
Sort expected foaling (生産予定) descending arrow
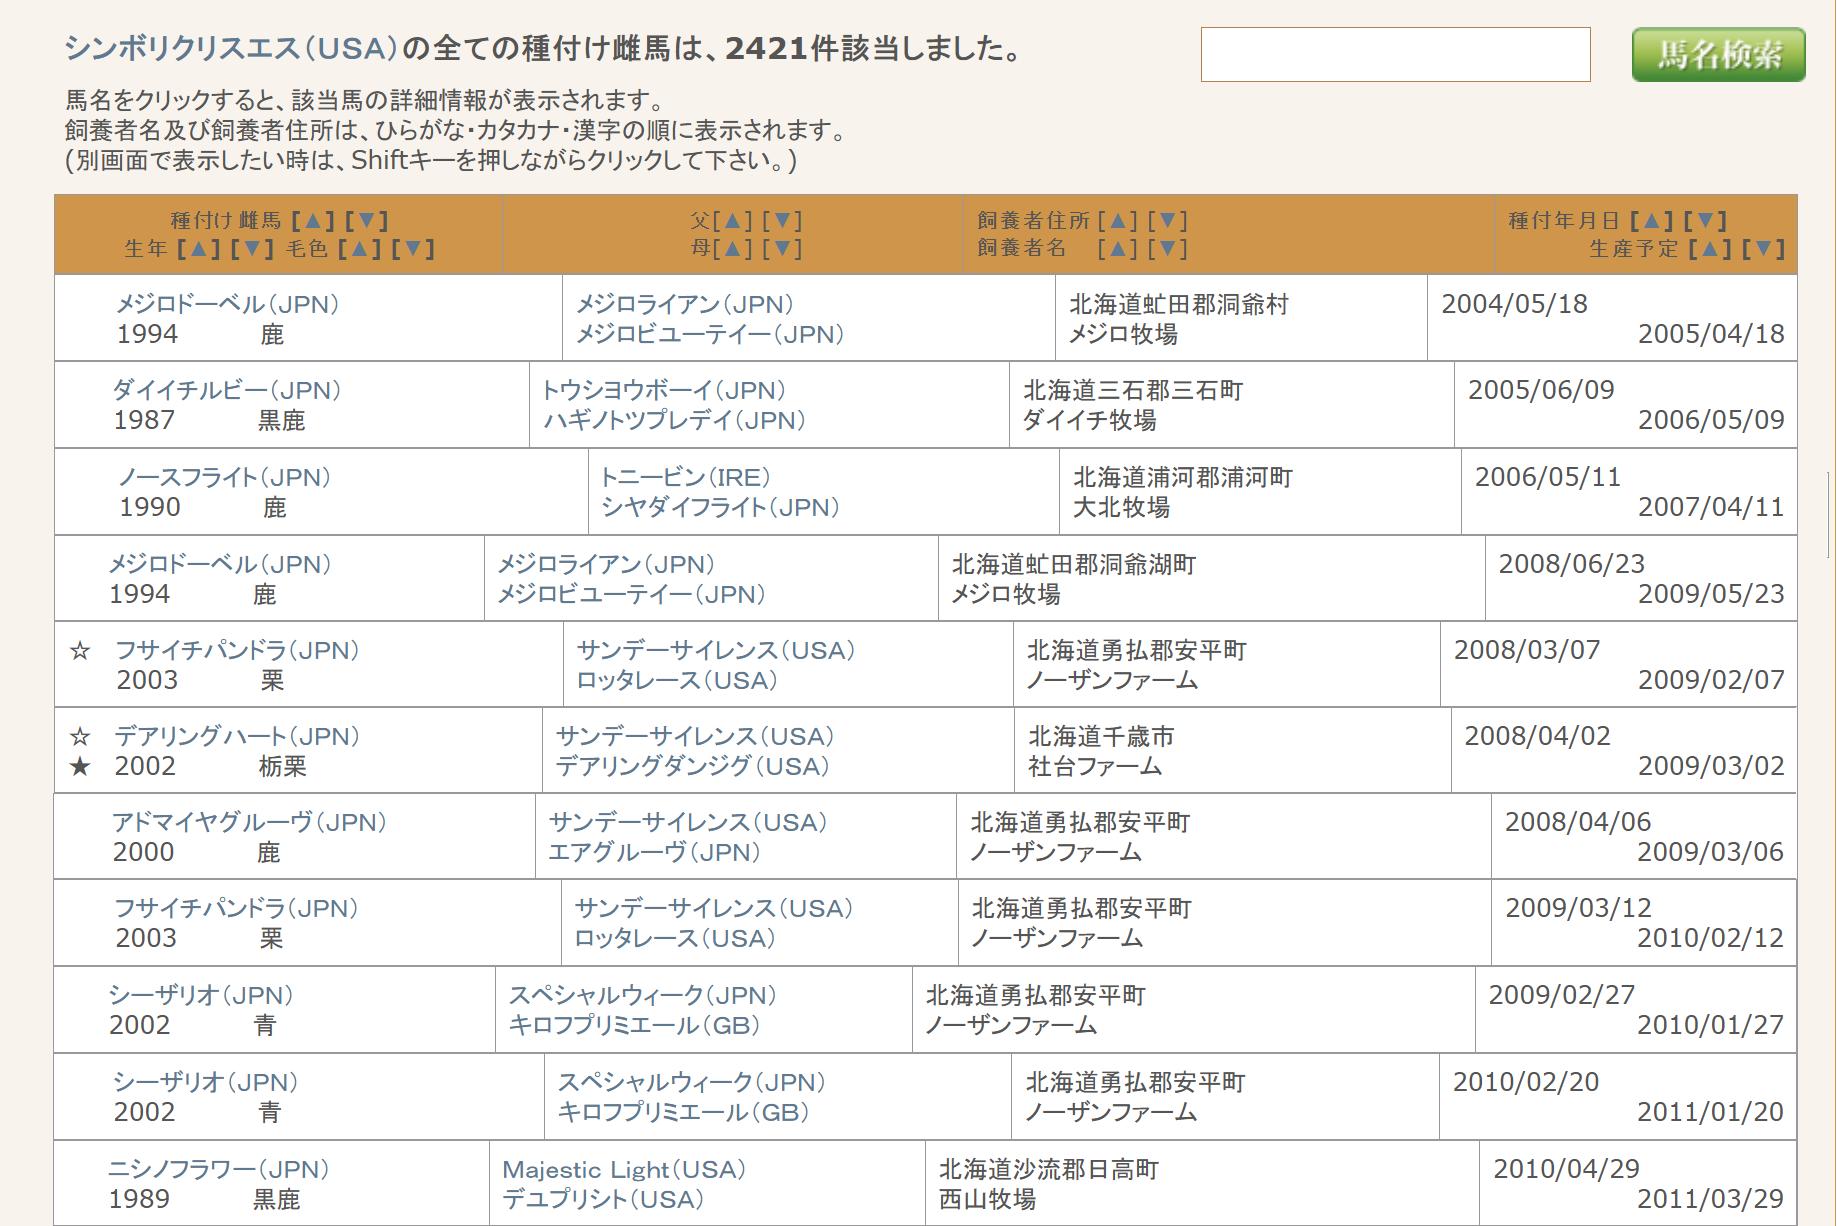[x=1763, y=249]
